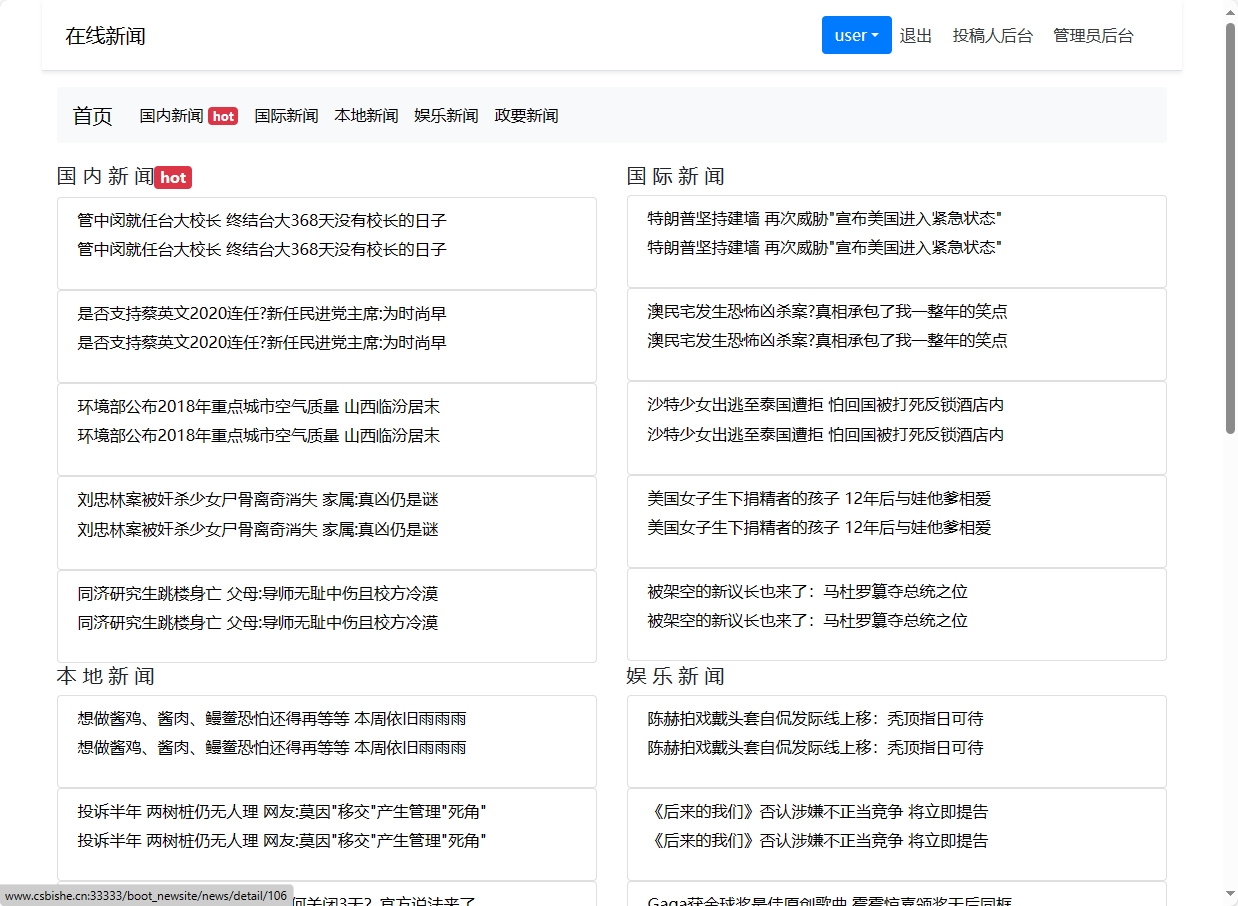Select the 国际新闻 nav item
1238x906 pixels.
click(286, 115)
